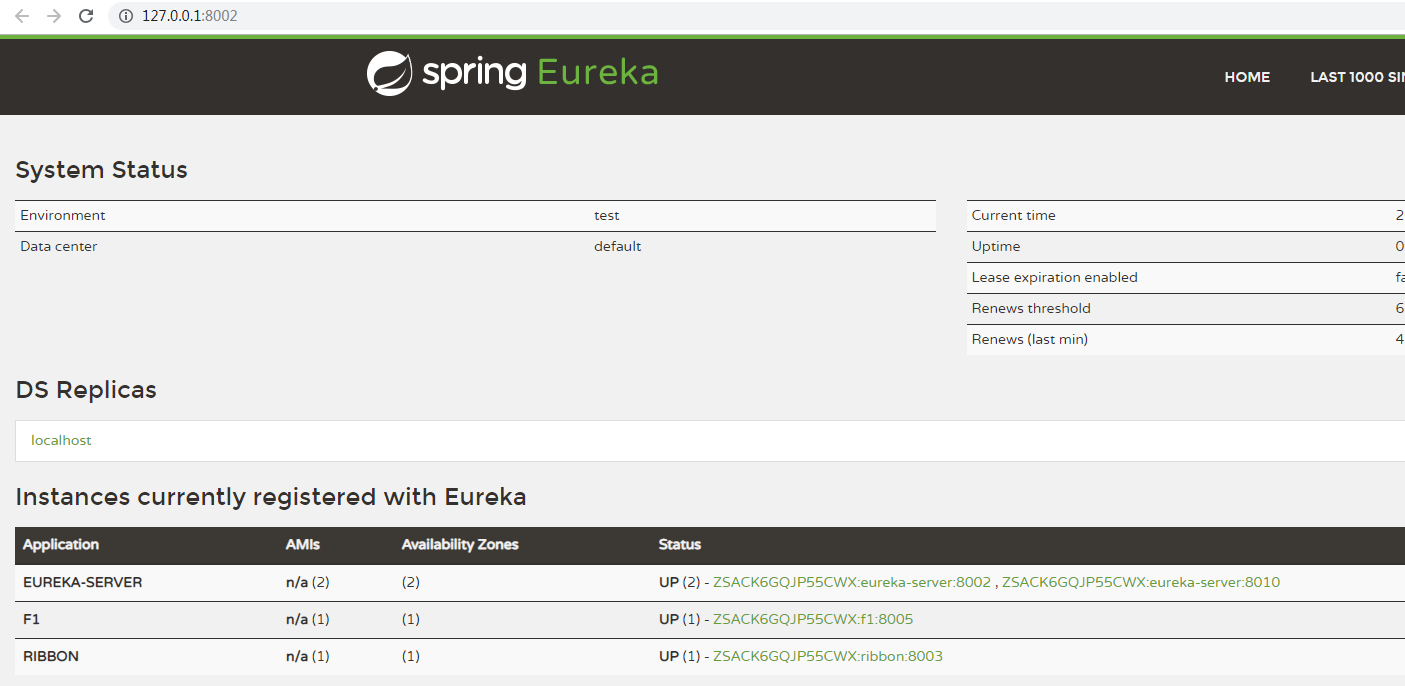Click the UP (2) status text
1405x686 pixels.
(680, 582)
